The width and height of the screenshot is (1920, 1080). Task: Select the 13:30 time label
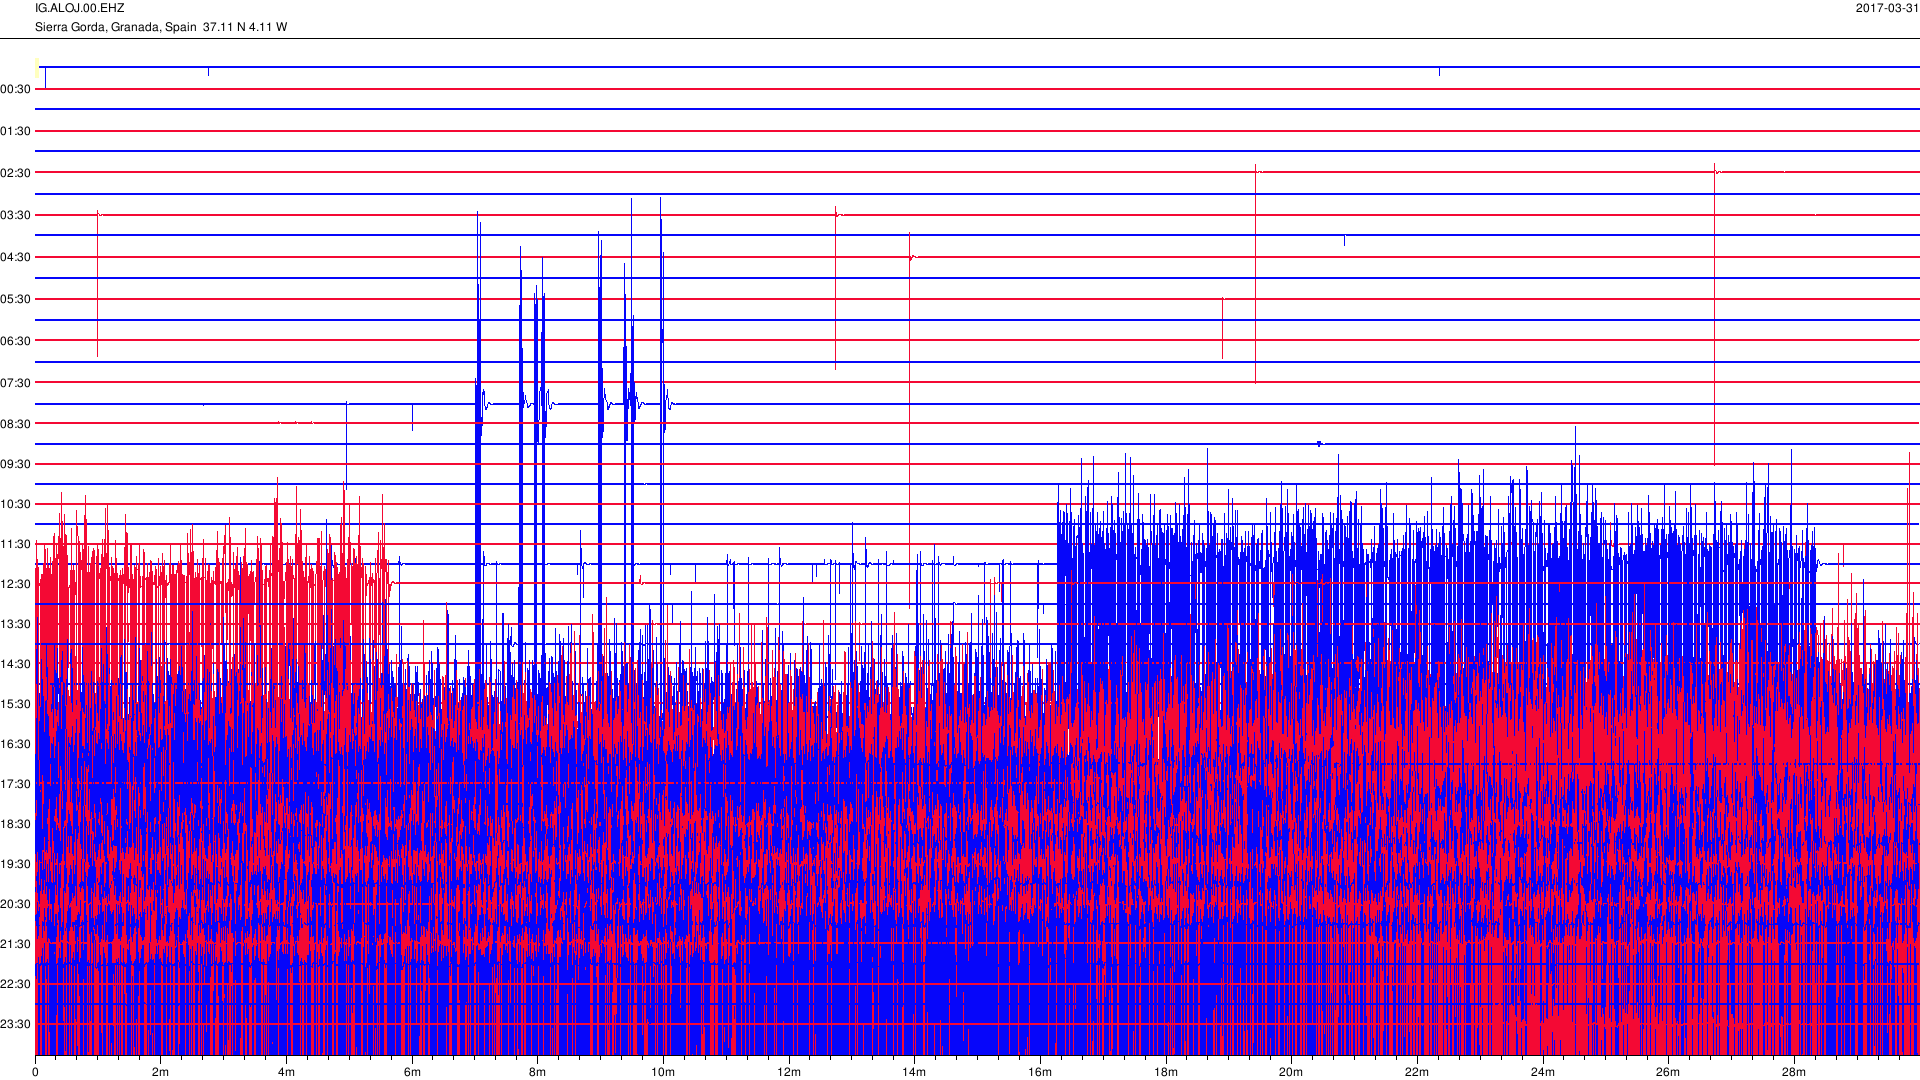(16, 624)
